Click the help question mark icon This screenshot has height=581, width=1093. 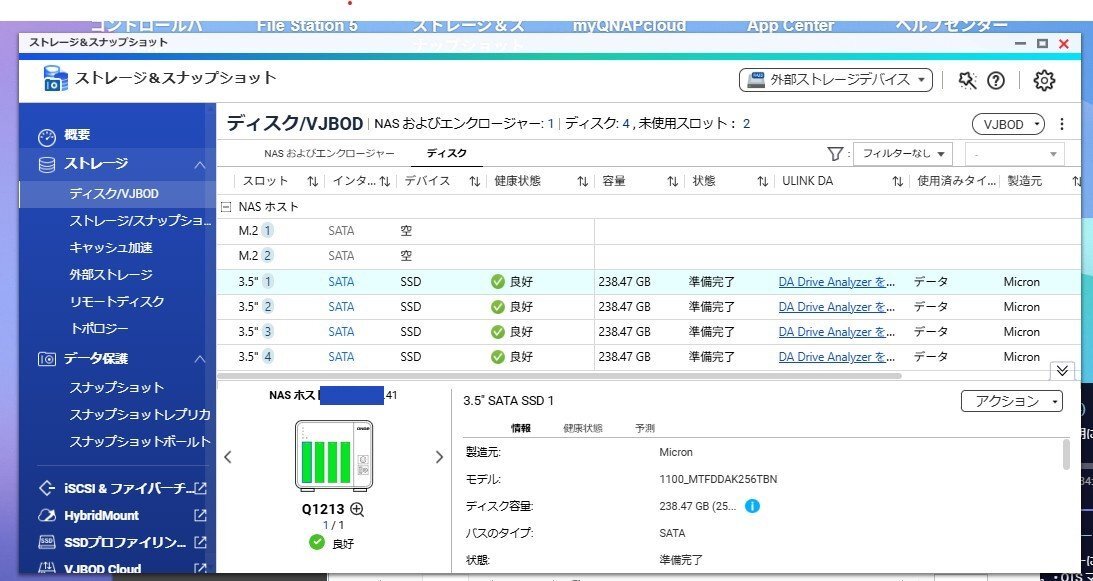click(x=995, y=80)
